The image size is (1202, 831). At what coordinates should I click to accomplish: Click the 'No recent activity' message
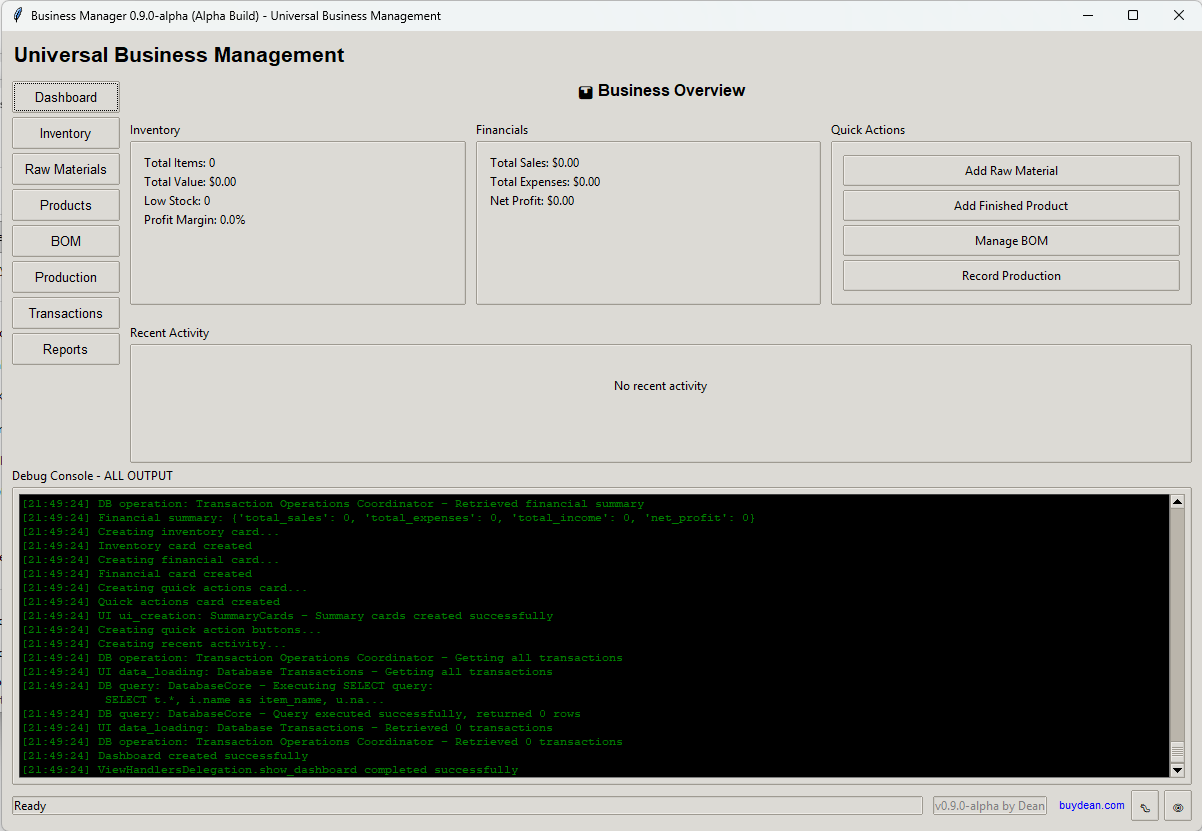660,386
